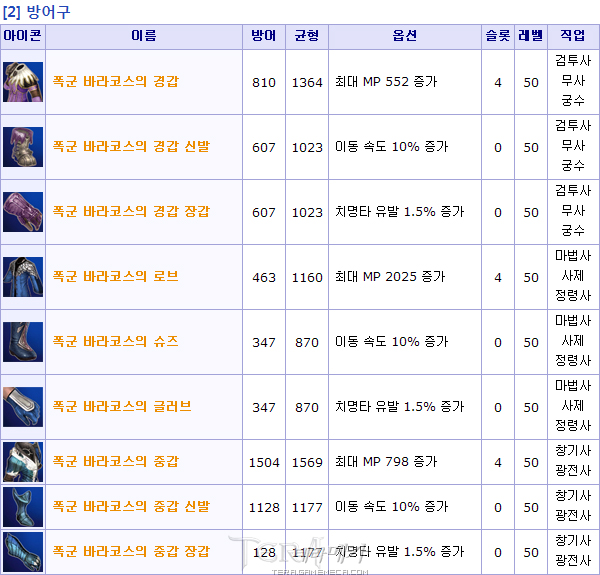The height and width of the screenshot is (575, 600).
Task: Select level 50 in 글러브 row
Action: pos(531,408)
